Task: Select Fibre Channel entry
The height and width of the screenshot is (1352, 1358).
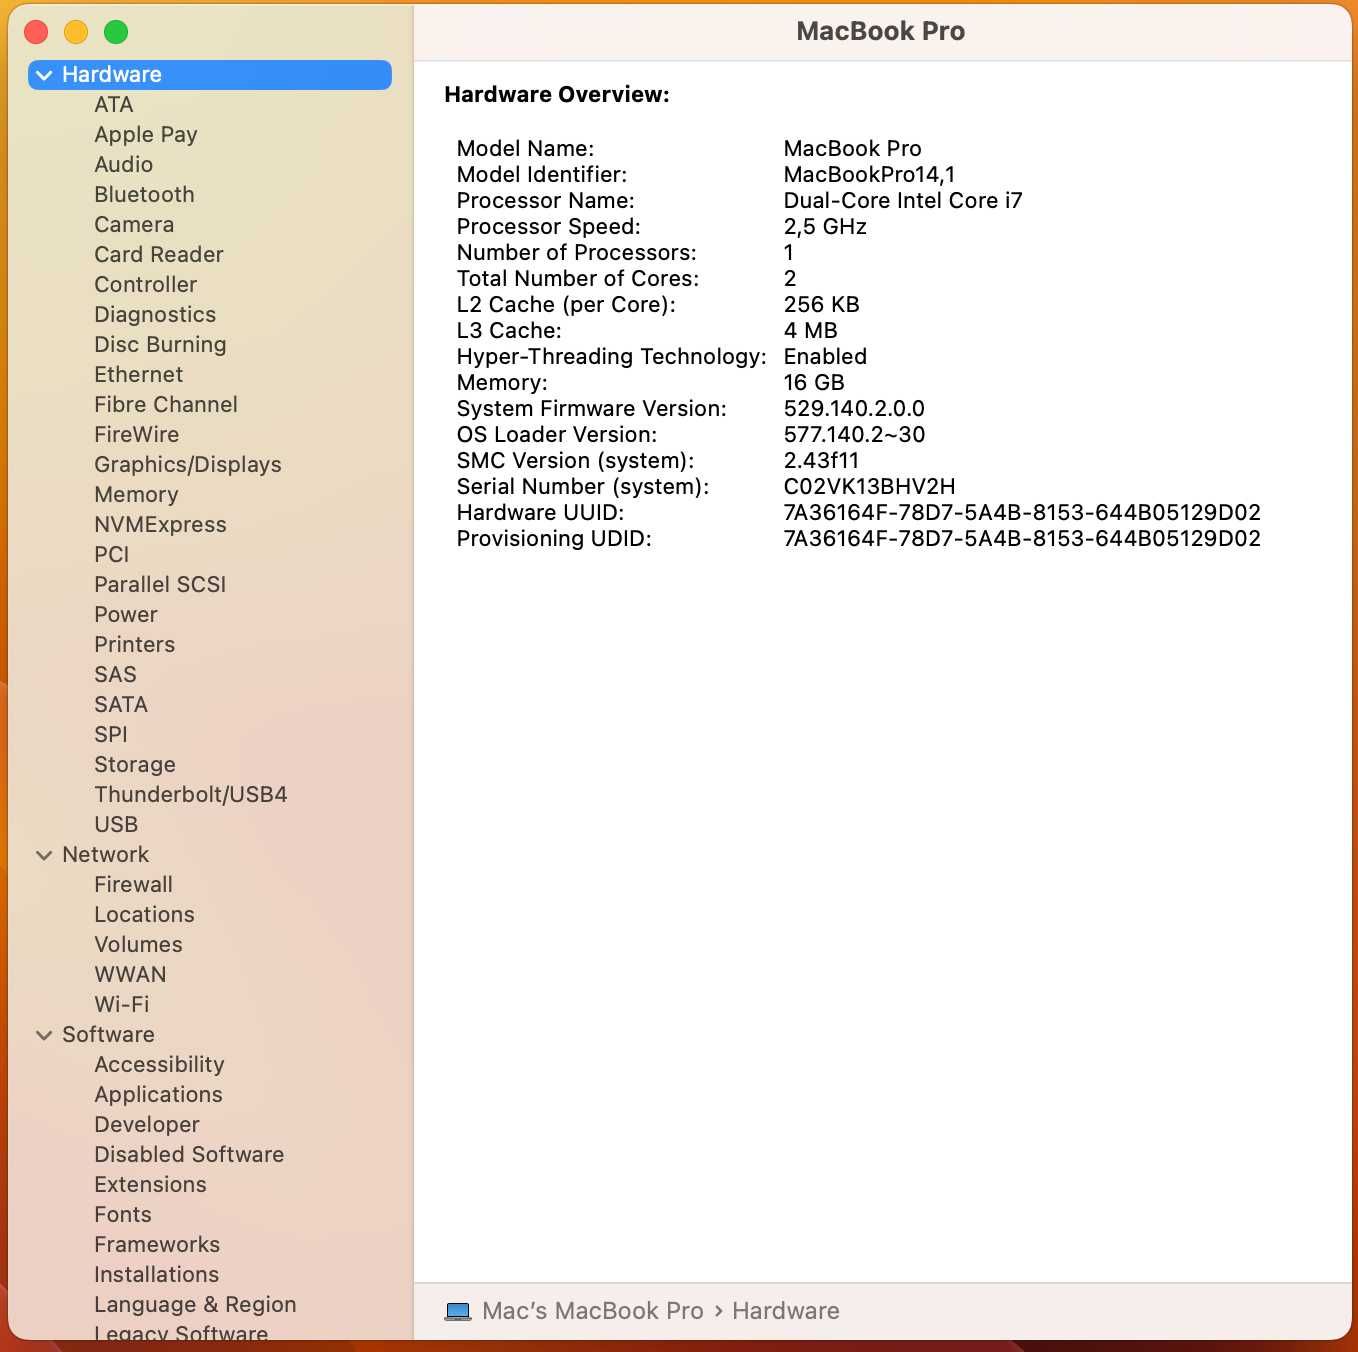Action: tap(166, 405)
